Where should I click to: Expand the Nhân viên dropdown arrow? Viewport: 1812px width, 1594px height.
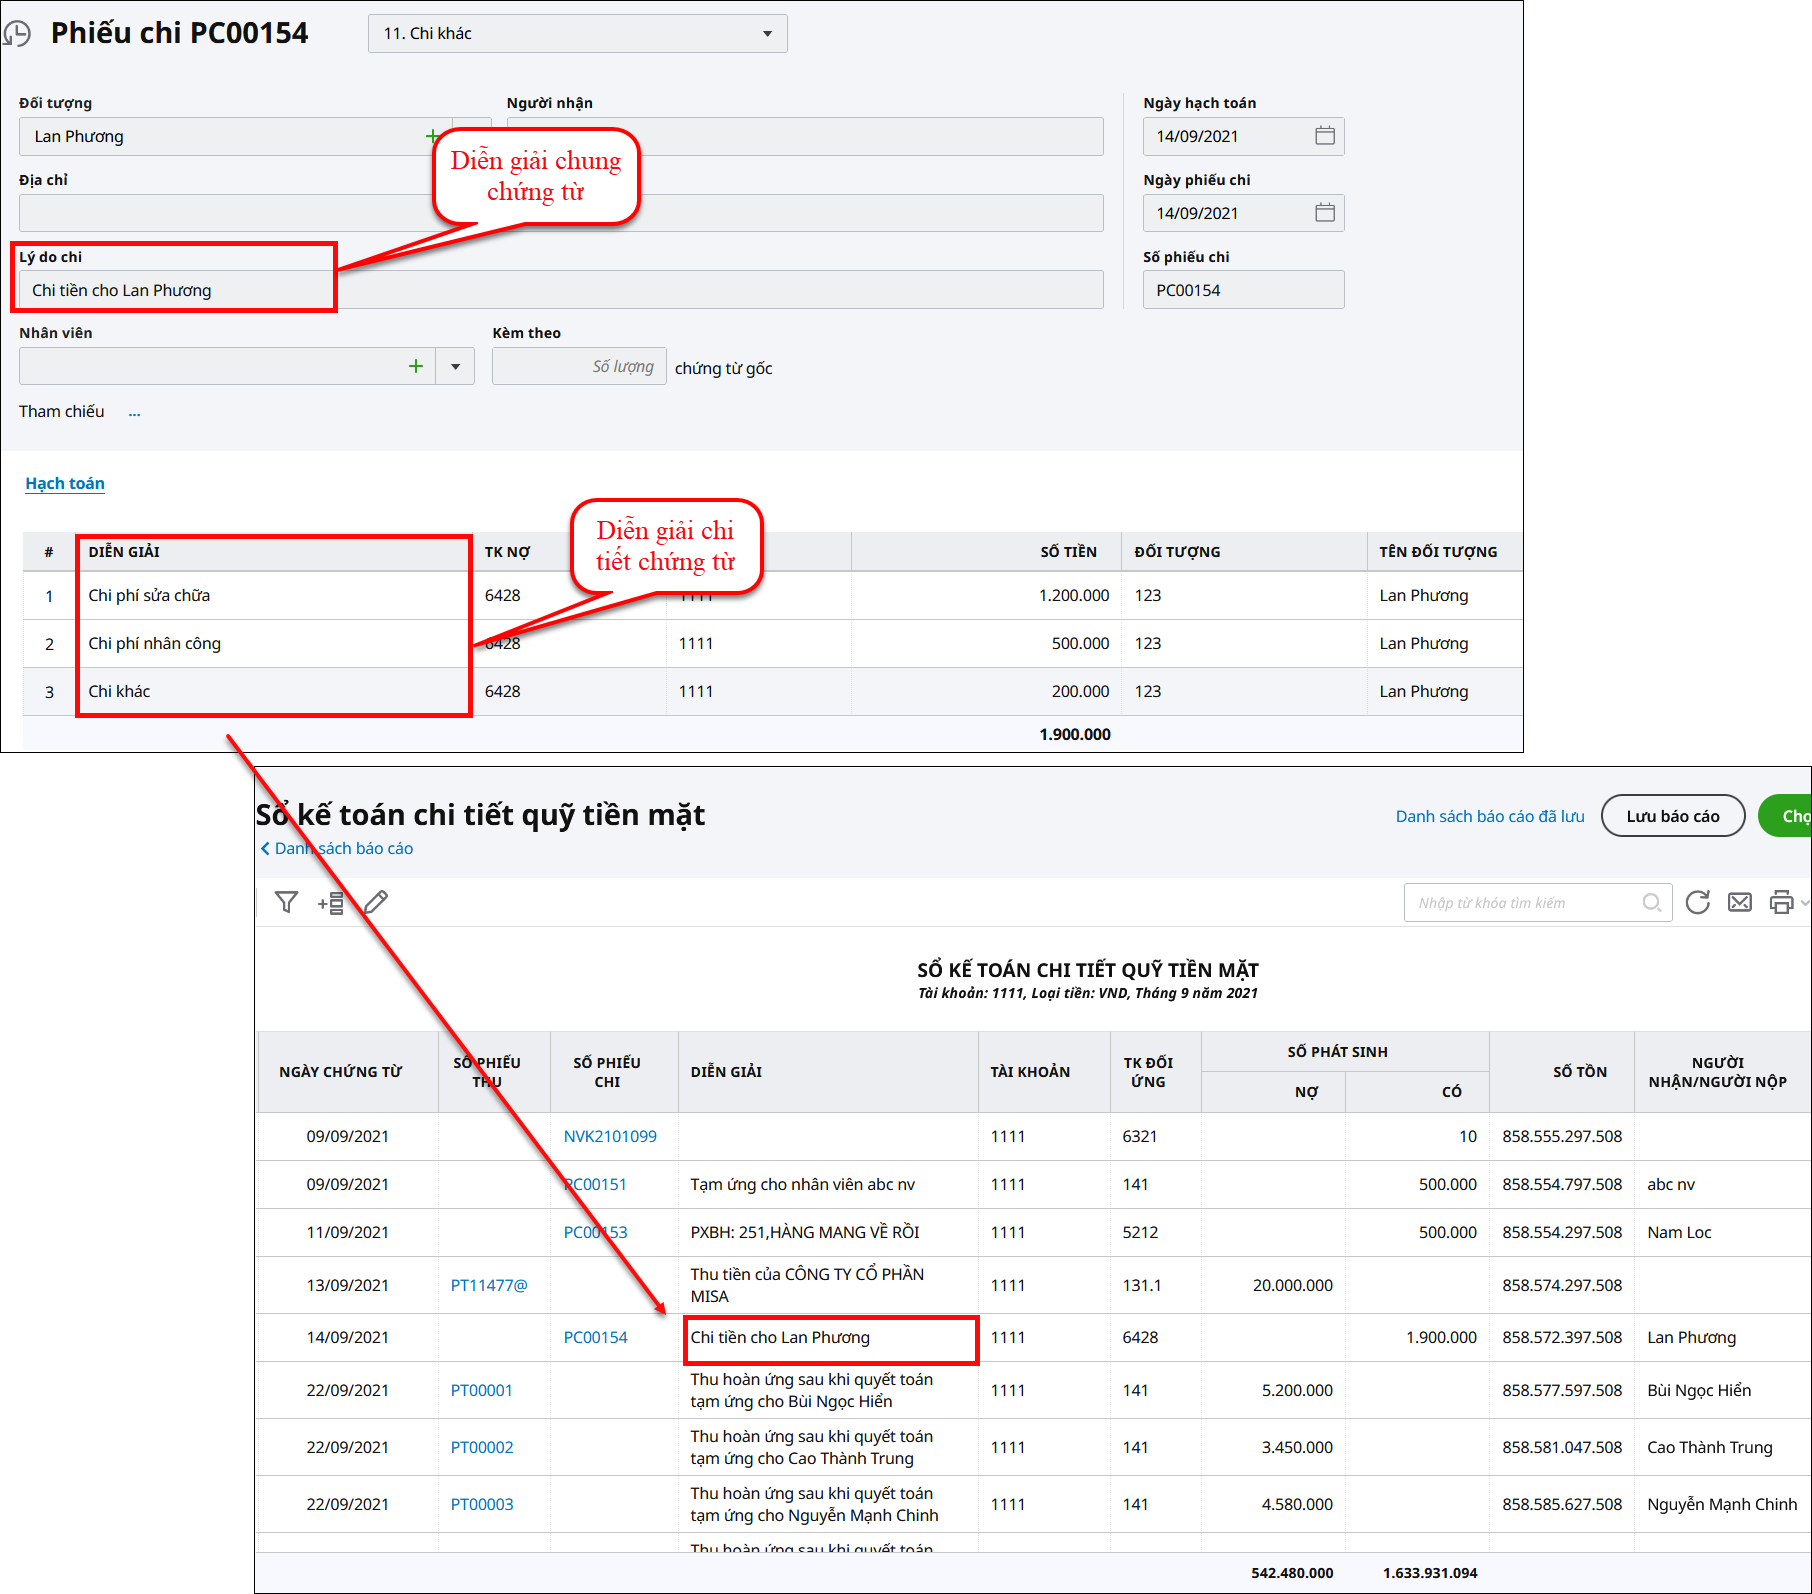click(455, 367)
